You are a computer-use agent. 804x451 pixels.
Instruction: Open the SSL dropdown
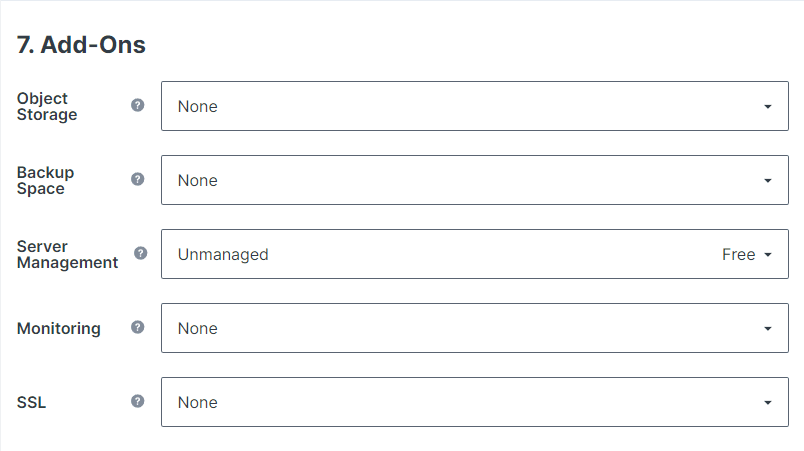[475, 402]
